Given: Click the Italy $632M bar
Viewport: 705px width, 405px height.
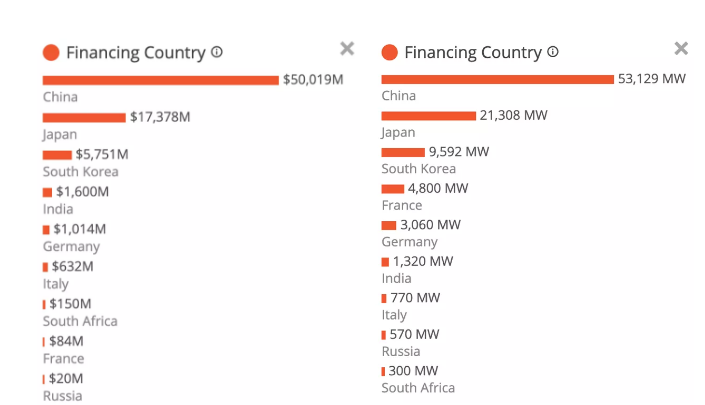Looking at the screenshot, I should tap(45, 267).
